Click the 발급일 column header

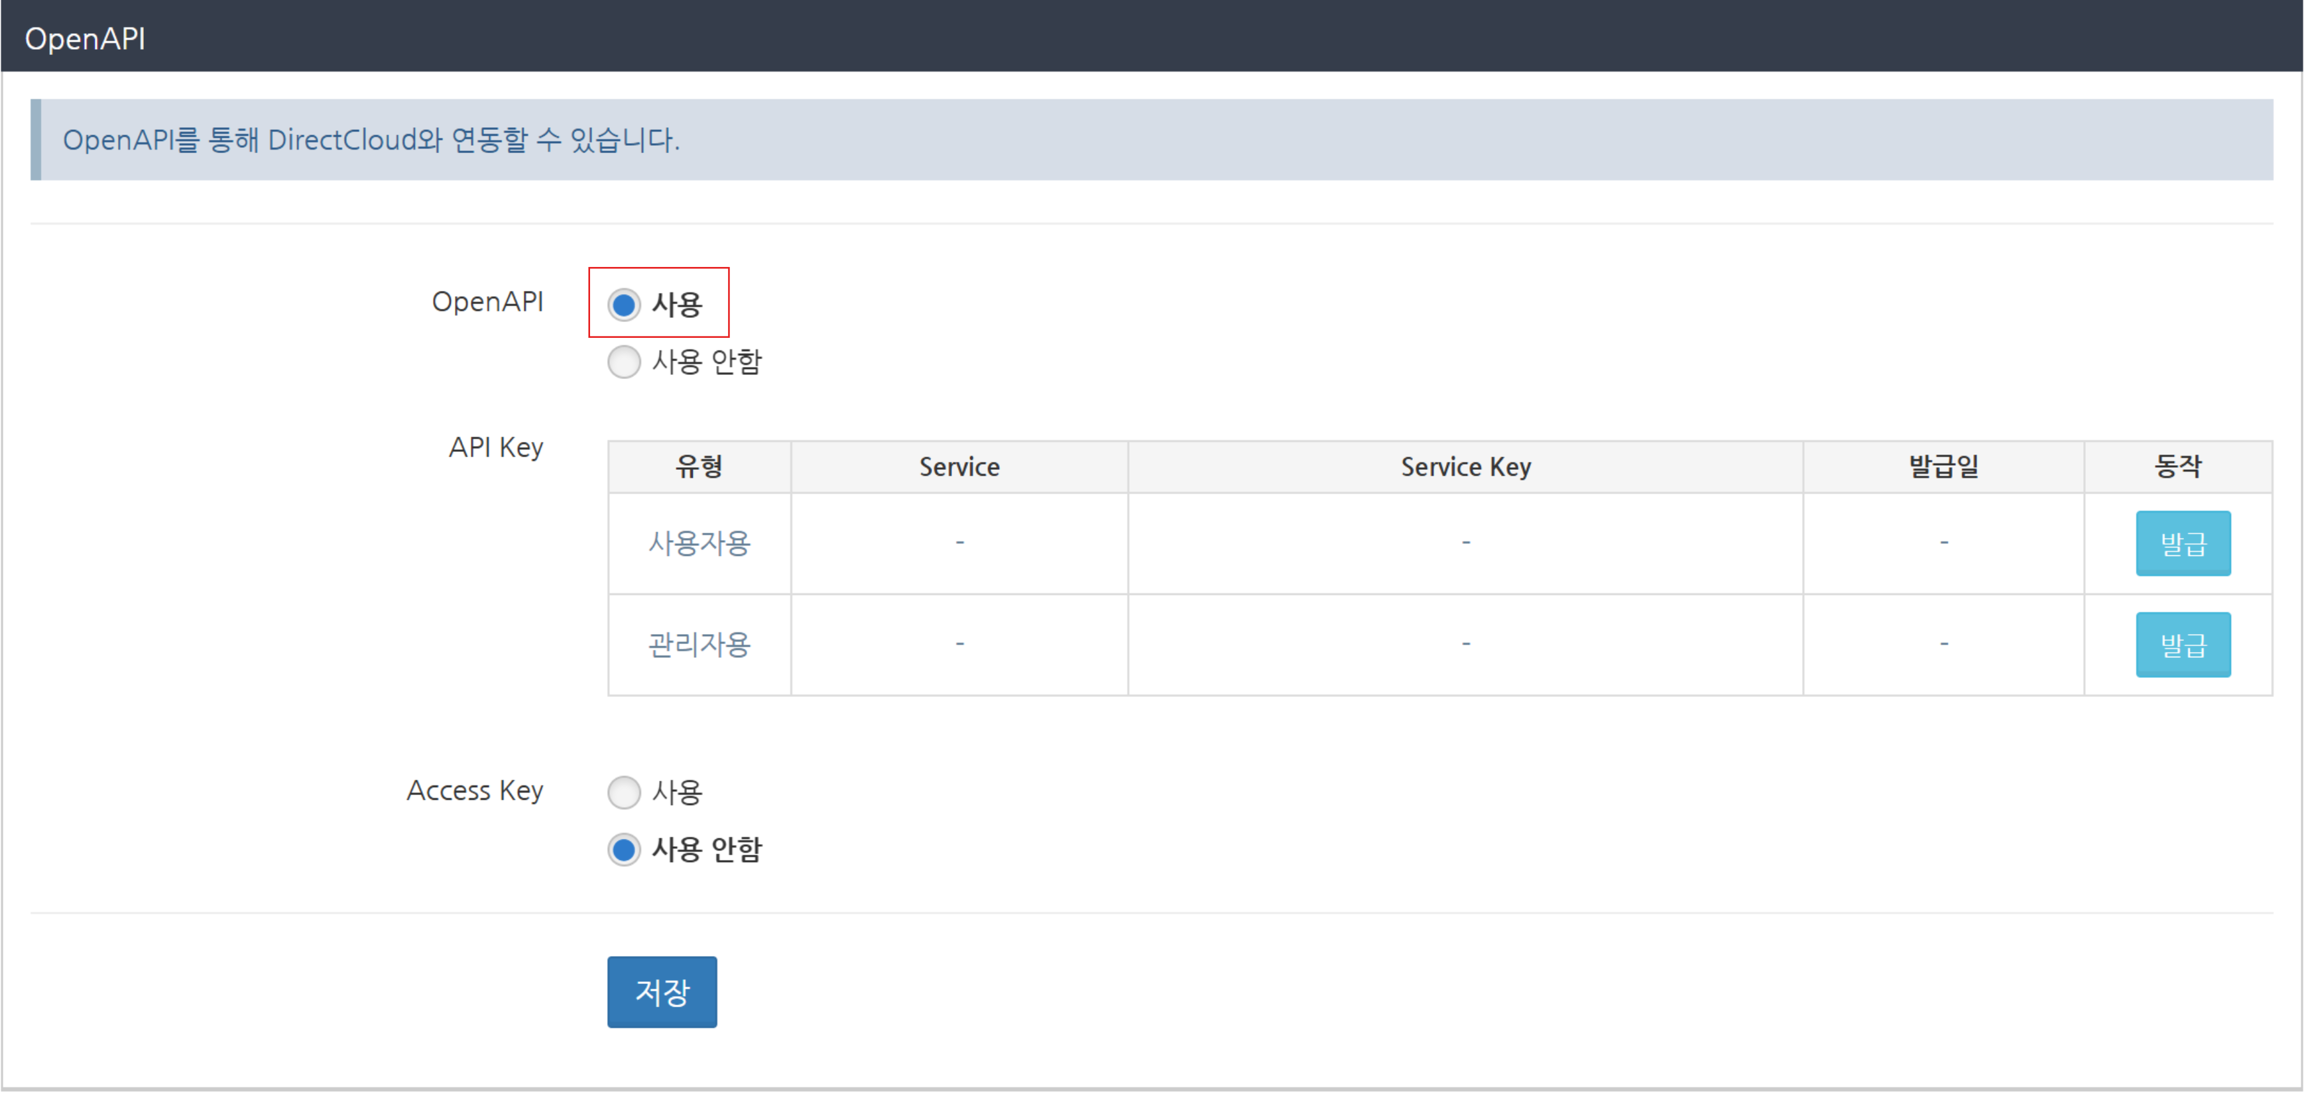1943,467
